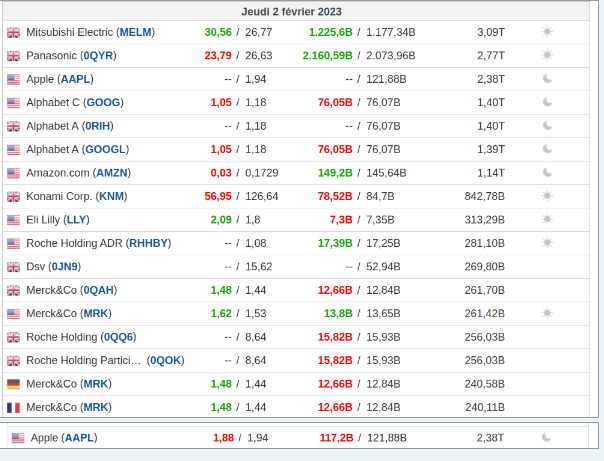Click UK flag icon beside Roche Holding 0QQ6
This screenshot has height=461, width=604.
click(x=13, y=337)
